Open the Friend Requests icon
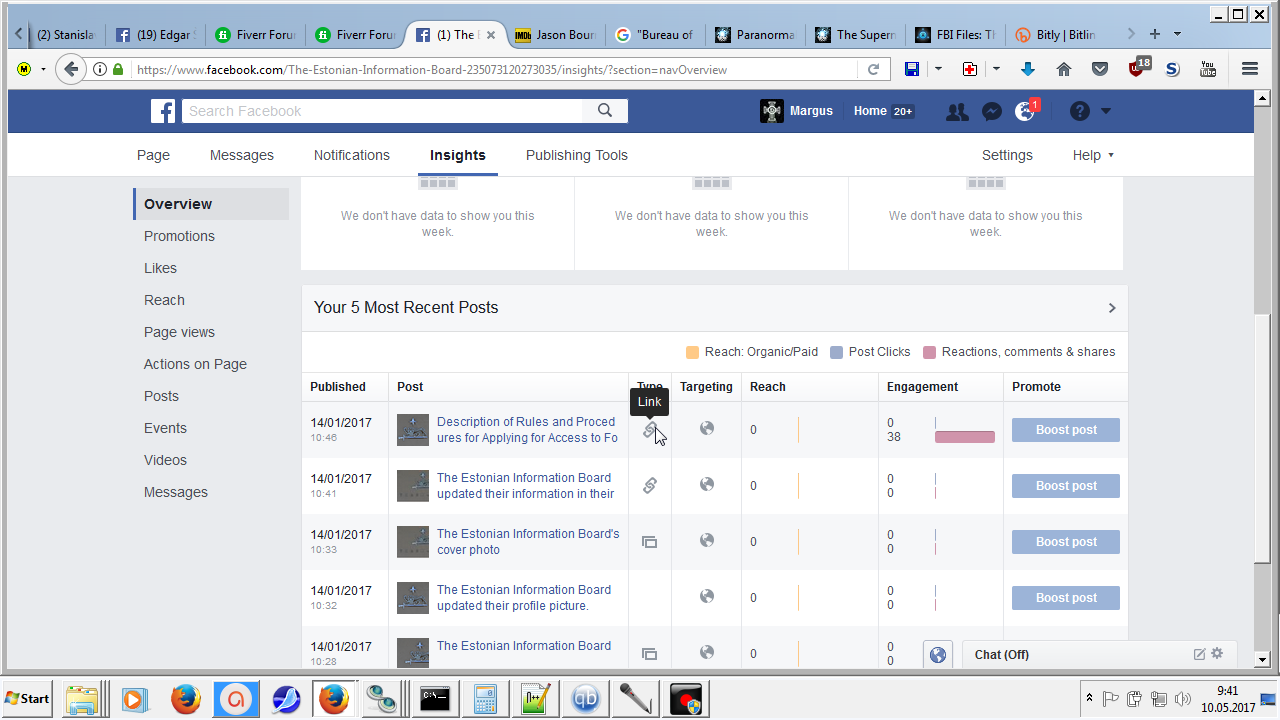The width and height of the screenshot is (1280, 720). pyautogui.click(x=957, y=112)
